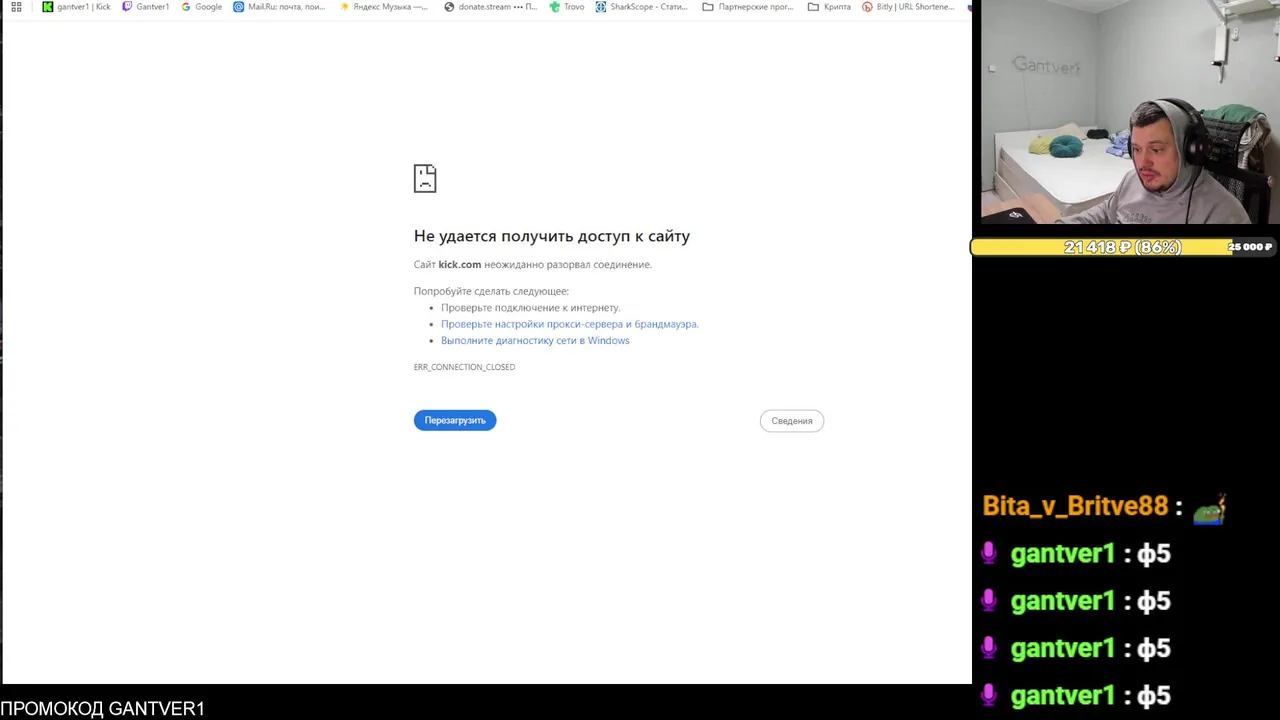1280x720 pixels.
Task: Expand the Партнерские программы bookmark folder
Action: [748, 7]
